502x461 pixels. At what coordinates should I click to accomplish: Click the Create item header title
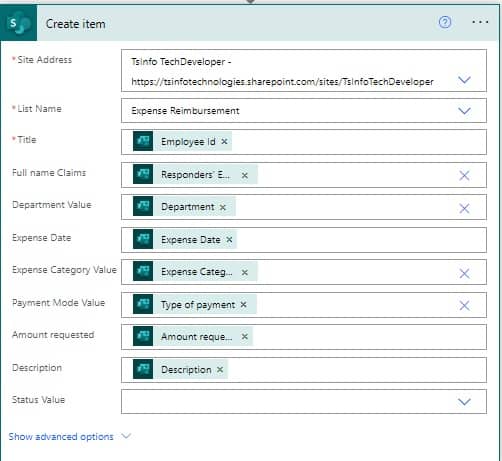click(x=76, y=24)
